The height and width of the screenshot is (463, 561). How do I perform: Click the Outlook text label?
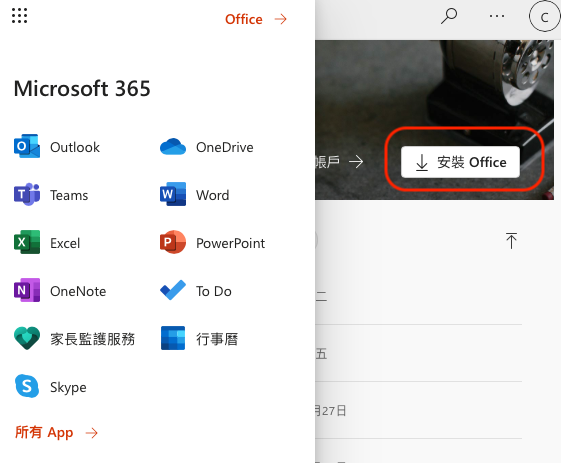click(x=75, y=147)
